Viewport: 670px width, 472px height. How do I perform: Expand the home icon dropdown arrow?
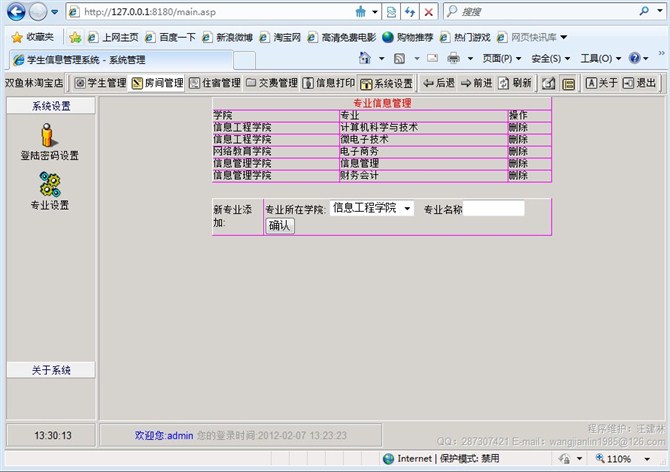382,59
